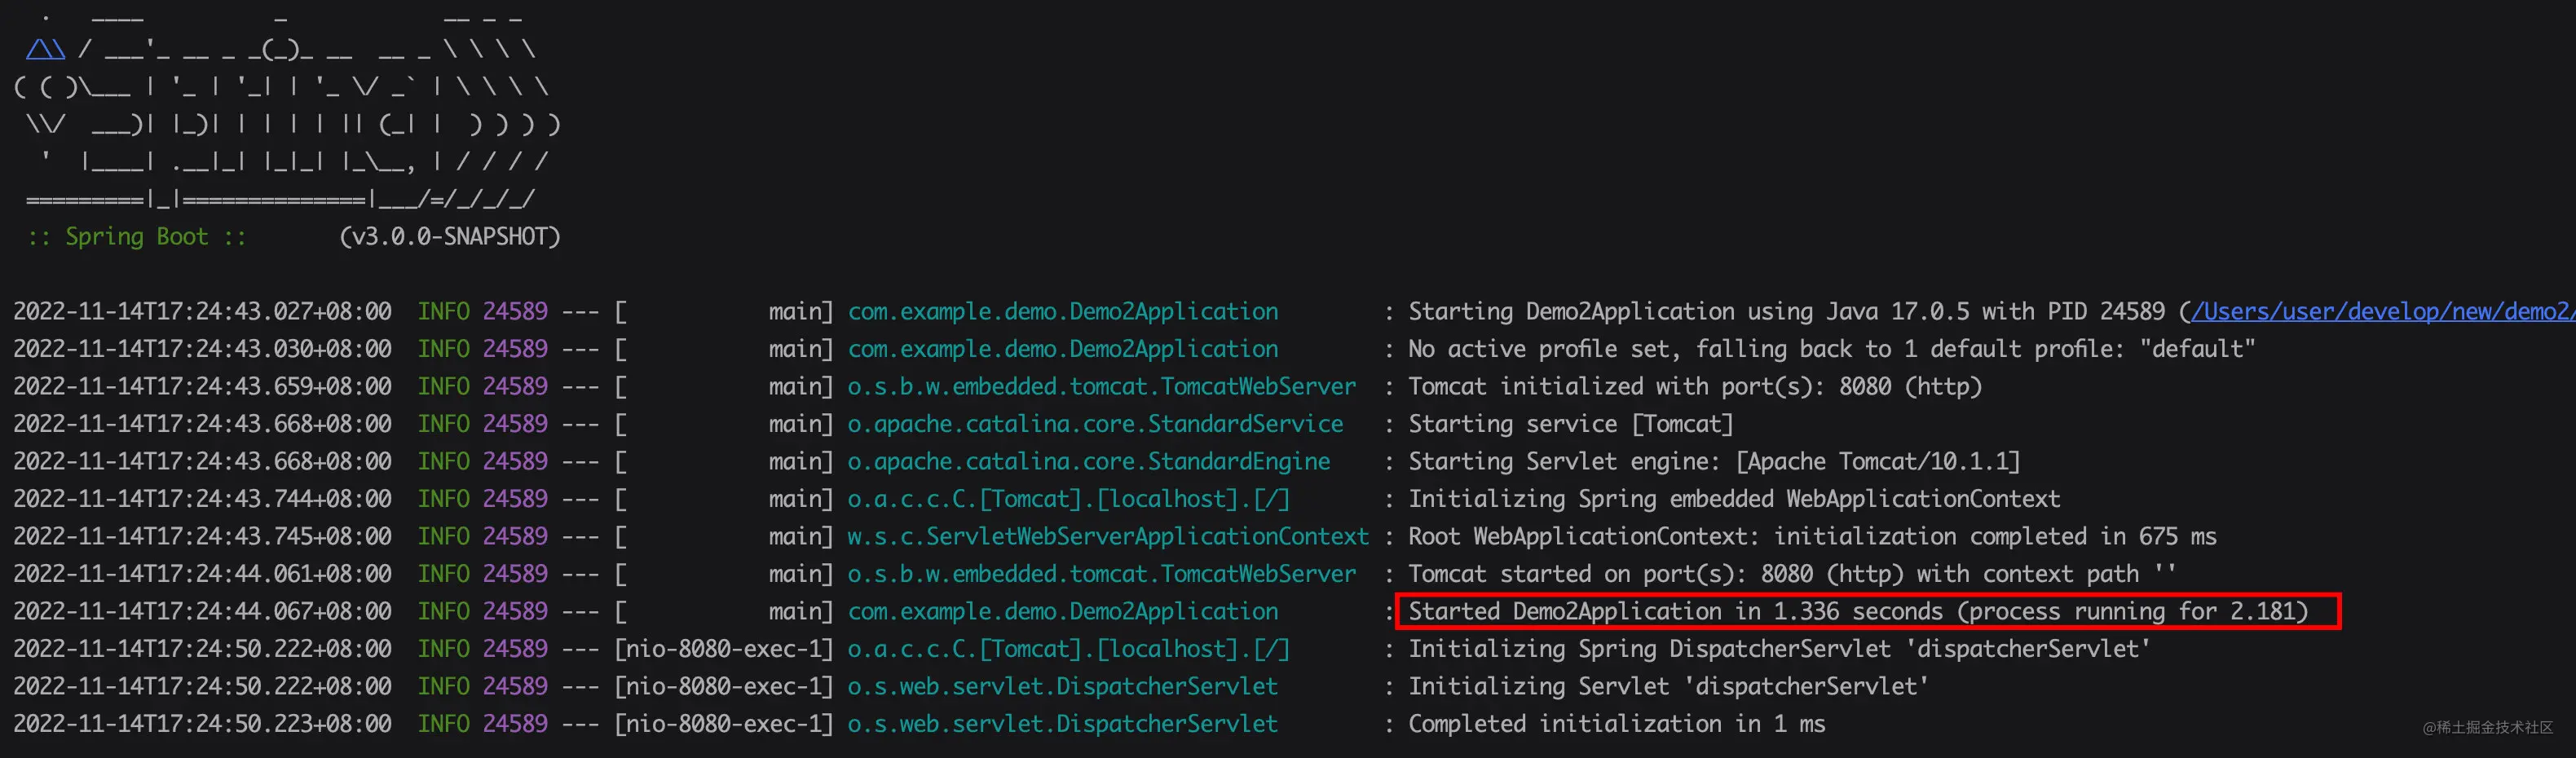Click timestamp 2022-11-14T17:24:43.659+08:00
2576x758 pixels.
pyautogui.click(x=202, y=387)
